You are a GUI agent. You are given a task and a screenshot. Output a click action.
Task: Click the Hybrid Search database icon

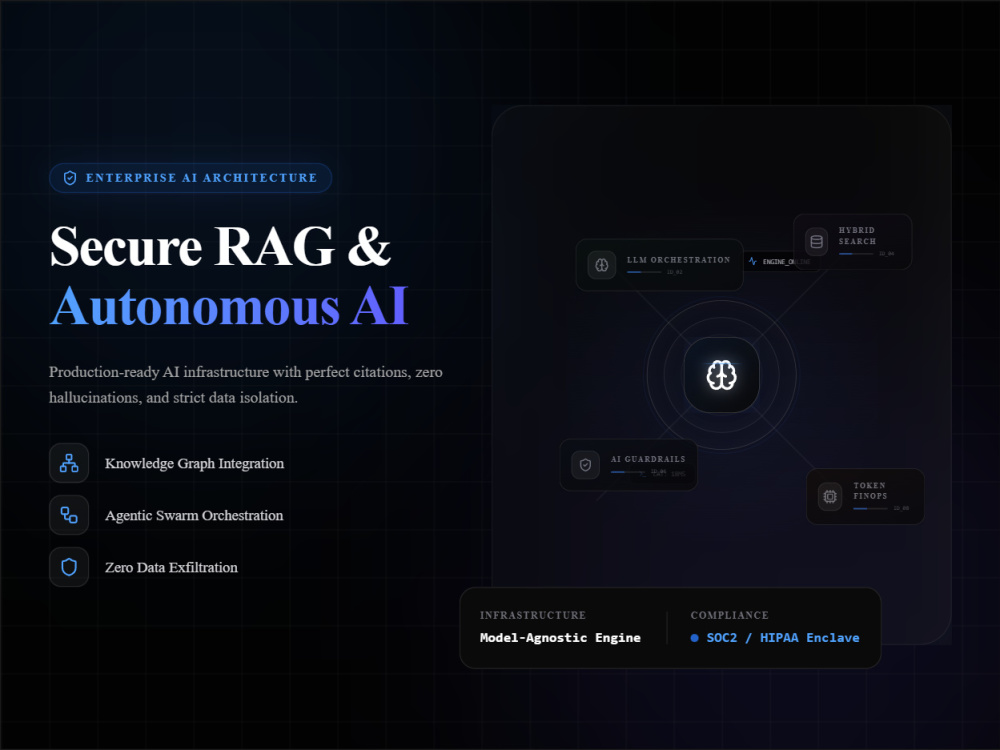click(x=816, y=242)
